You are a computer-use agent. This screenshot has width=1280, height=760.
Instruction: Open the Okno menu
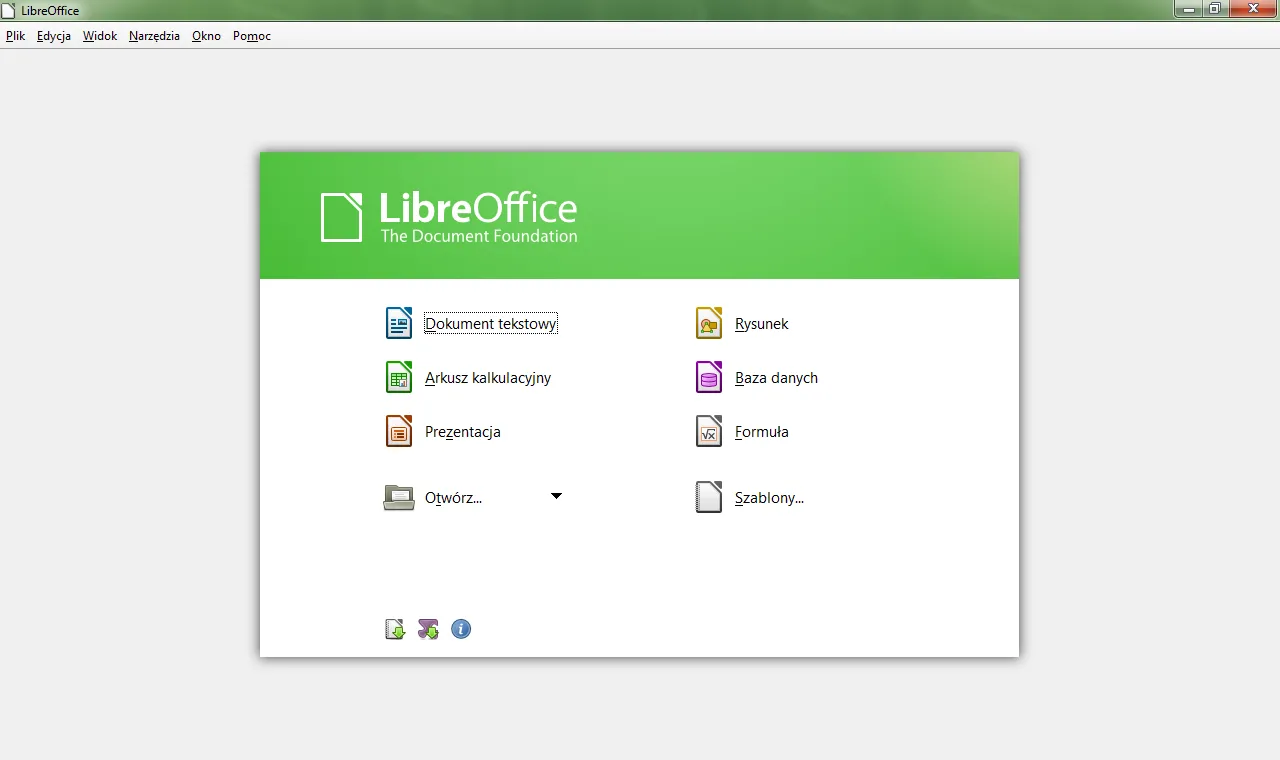point(206,36)
